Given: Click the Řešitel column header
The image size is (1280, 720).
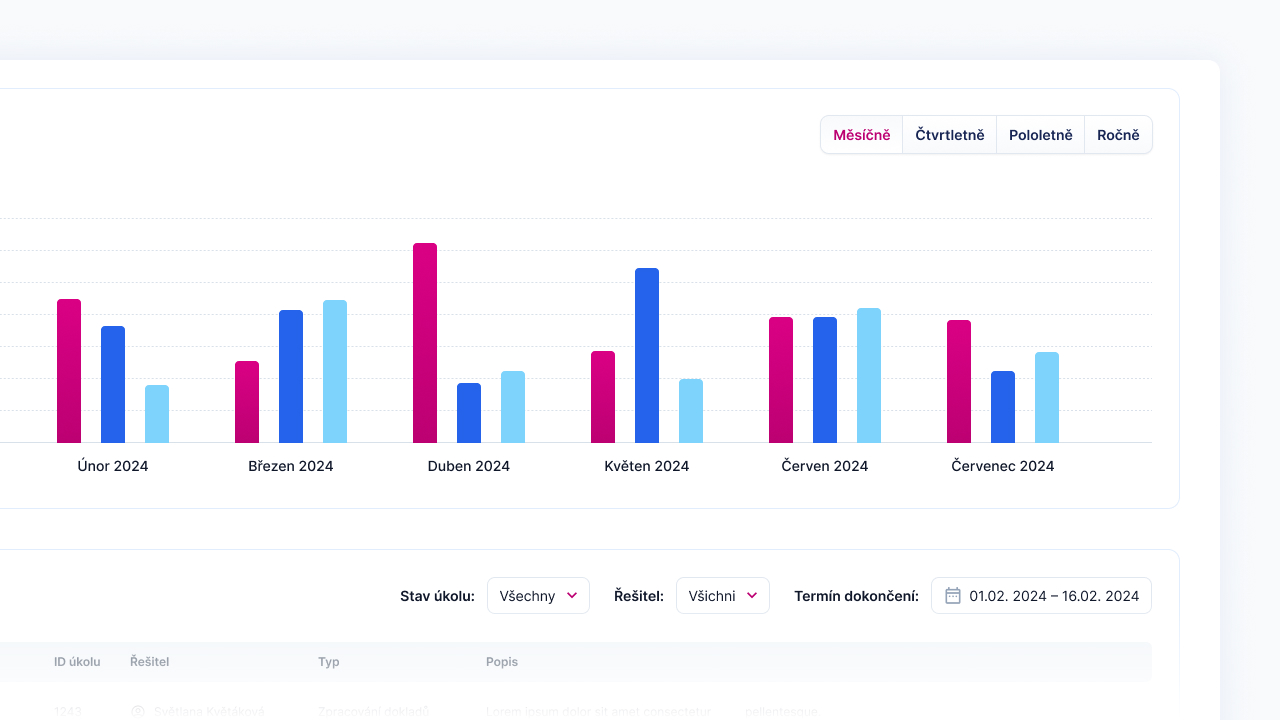Looking at the screenshot, I should click(148, 661).
